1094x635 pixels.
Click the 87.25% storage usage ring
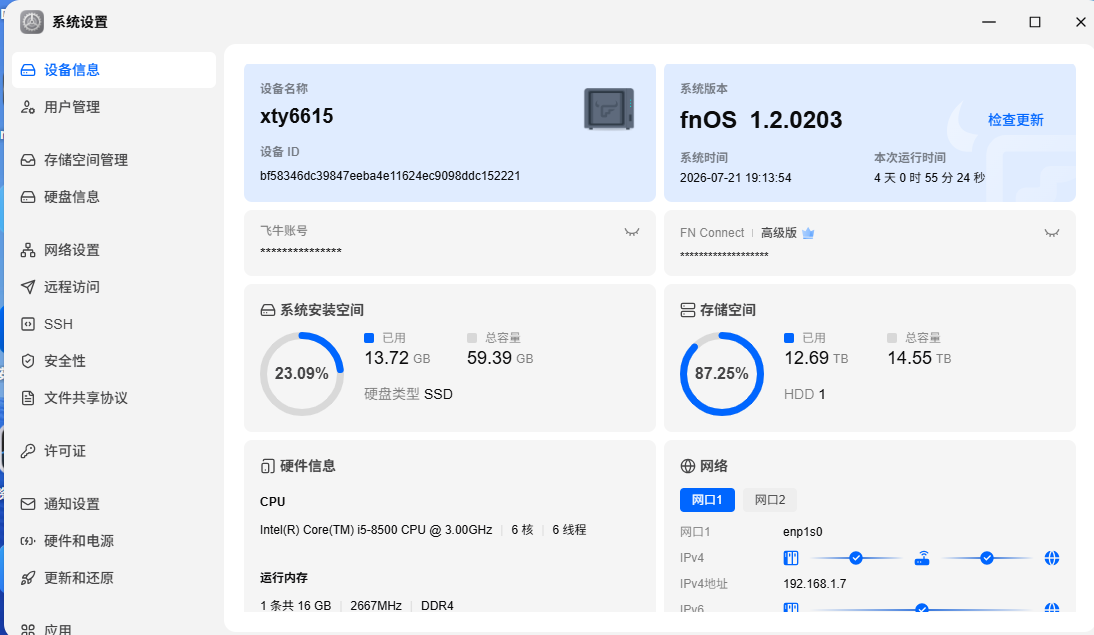pyautogui.click(x=721, y=374)
